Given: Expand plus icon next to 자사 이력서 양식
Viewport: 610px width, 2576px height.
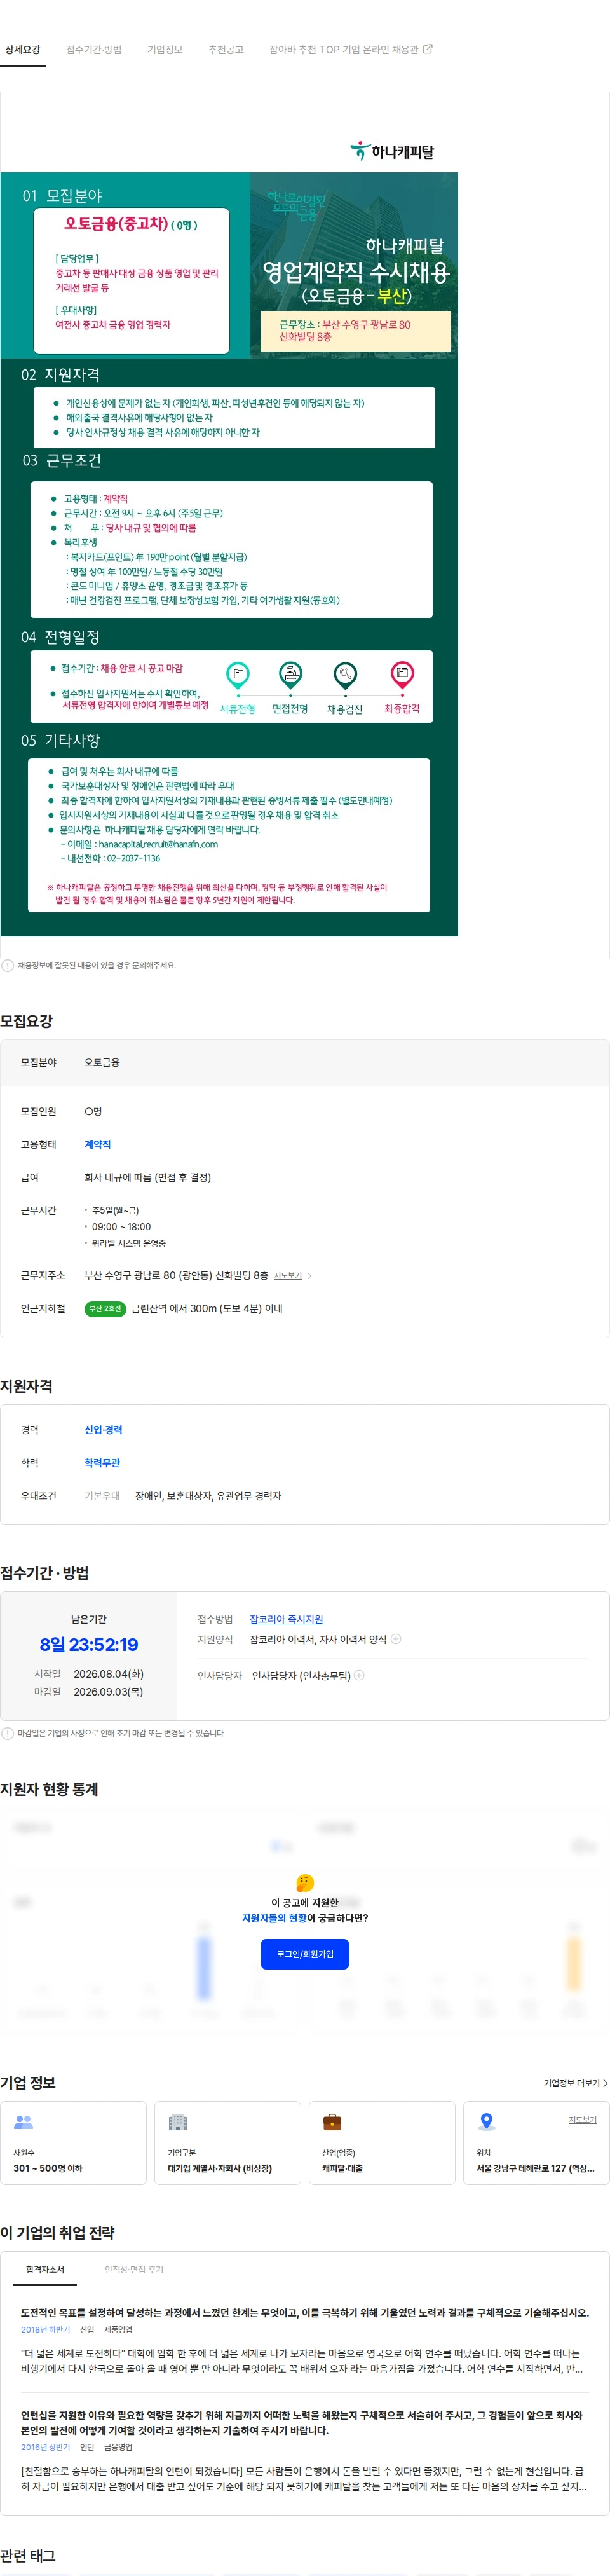Looking at the screenshot, I should 396,1639.
